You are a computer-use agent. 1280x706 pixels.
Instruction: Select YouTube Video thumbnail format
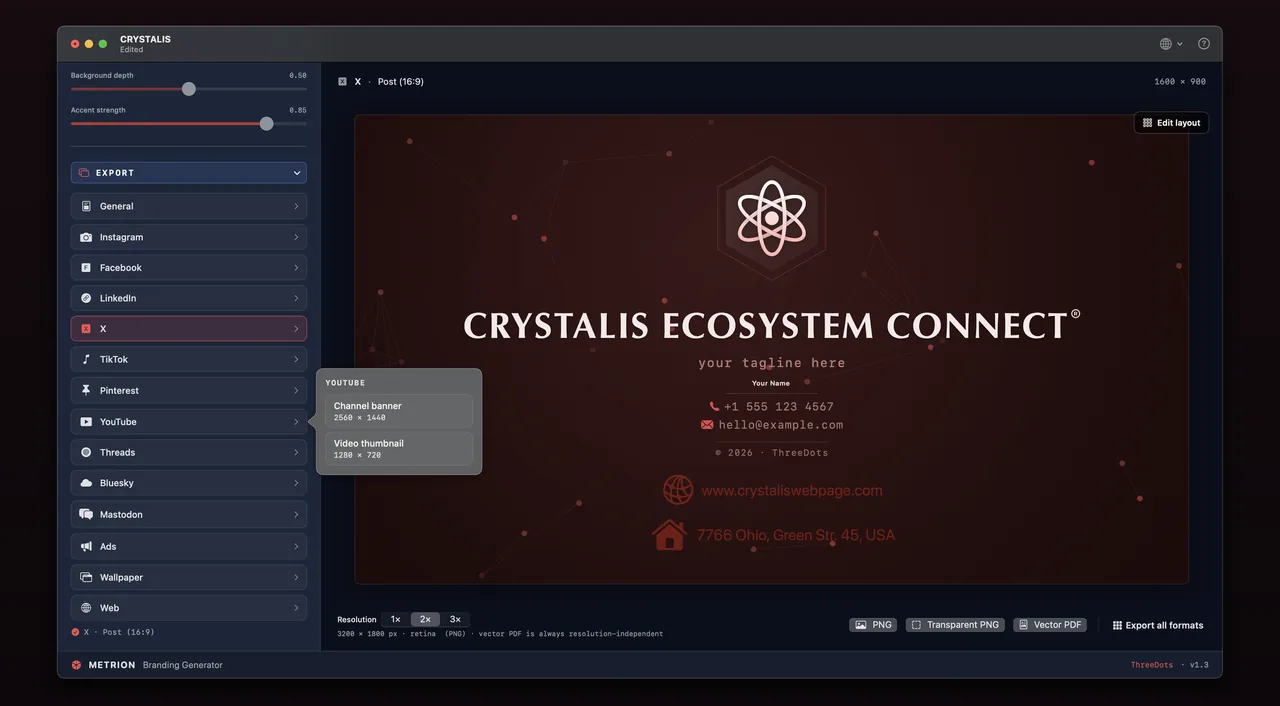(399, 448)
